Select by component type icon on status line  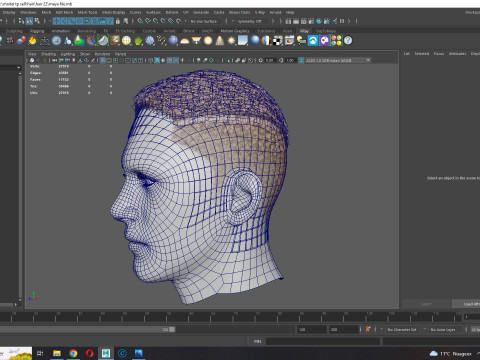37,21
